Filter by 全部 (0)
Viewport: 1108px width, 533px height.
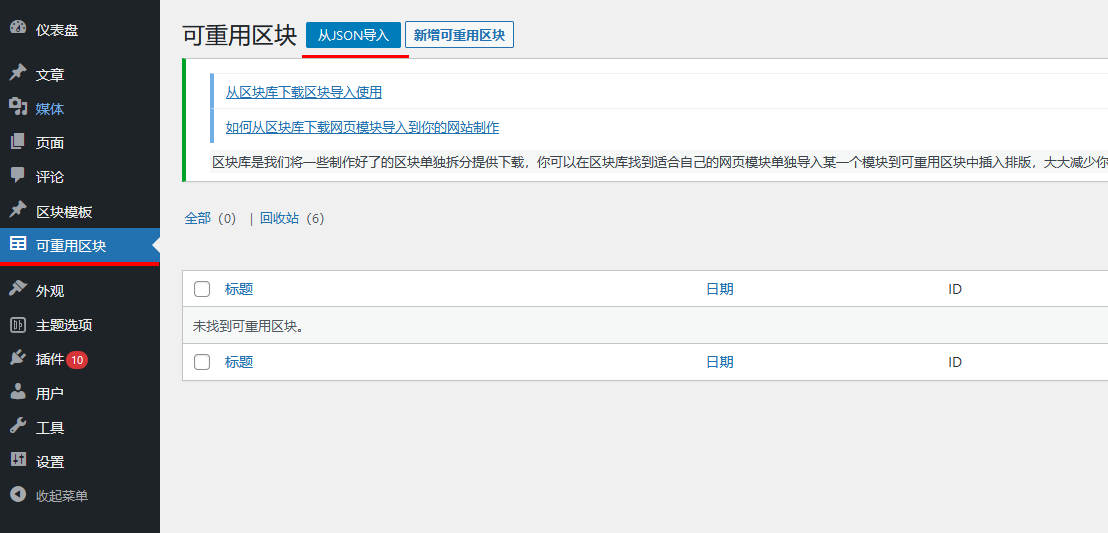click(211, 218)
